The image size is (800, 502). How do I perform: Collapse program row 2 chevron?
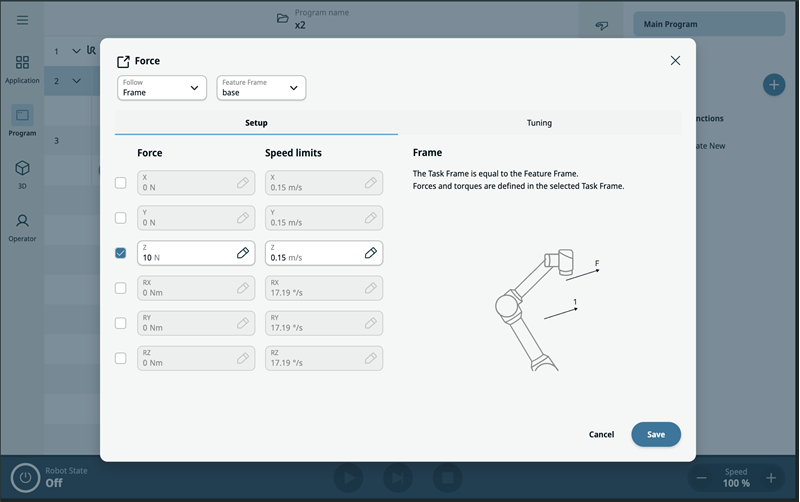coord(77,81)
